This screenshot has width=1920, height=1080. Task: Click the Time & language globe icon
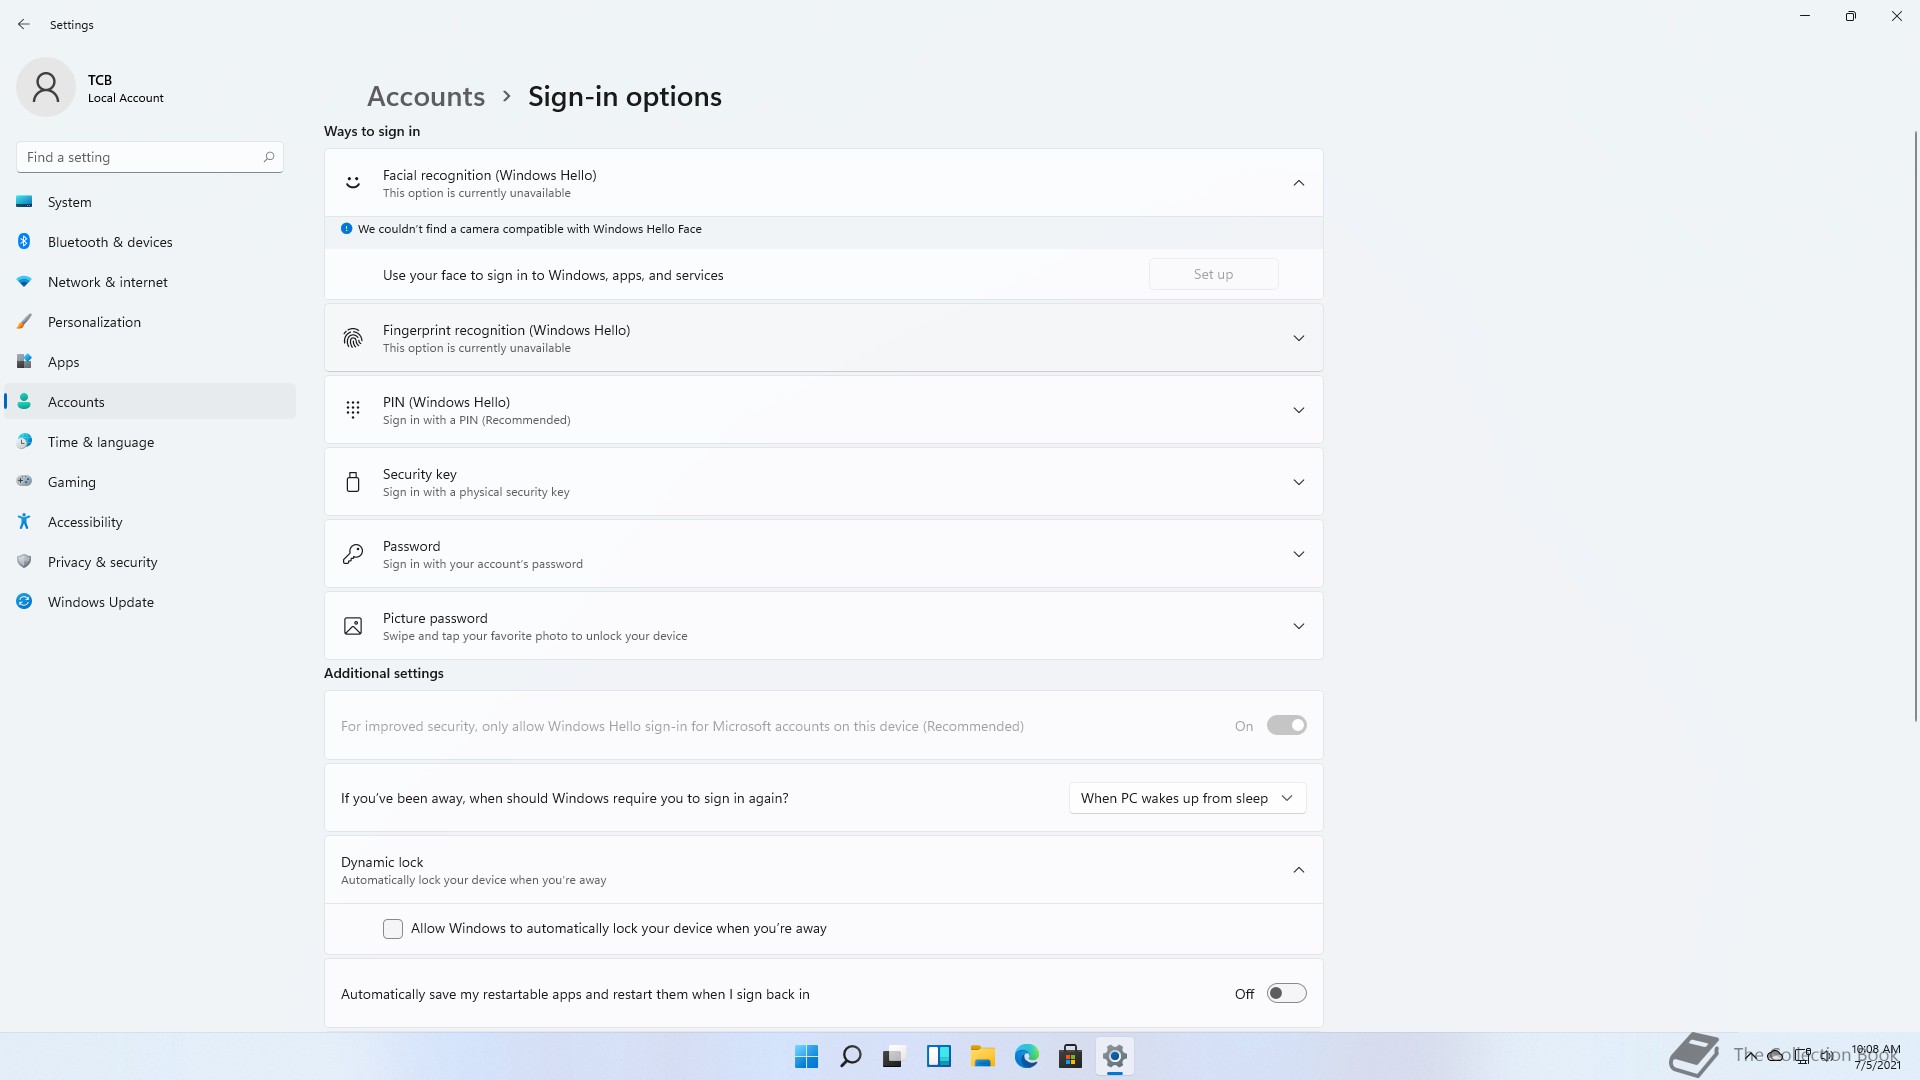coord(24,442)
